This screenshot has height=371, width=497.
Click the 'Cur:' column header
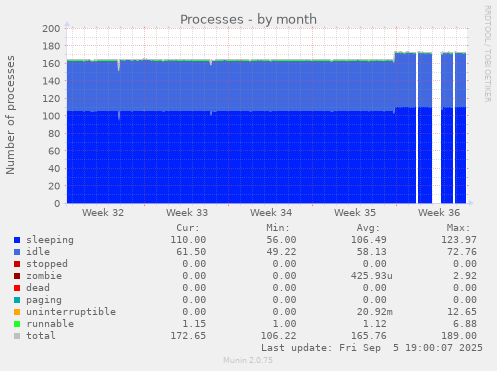[188, 228]
